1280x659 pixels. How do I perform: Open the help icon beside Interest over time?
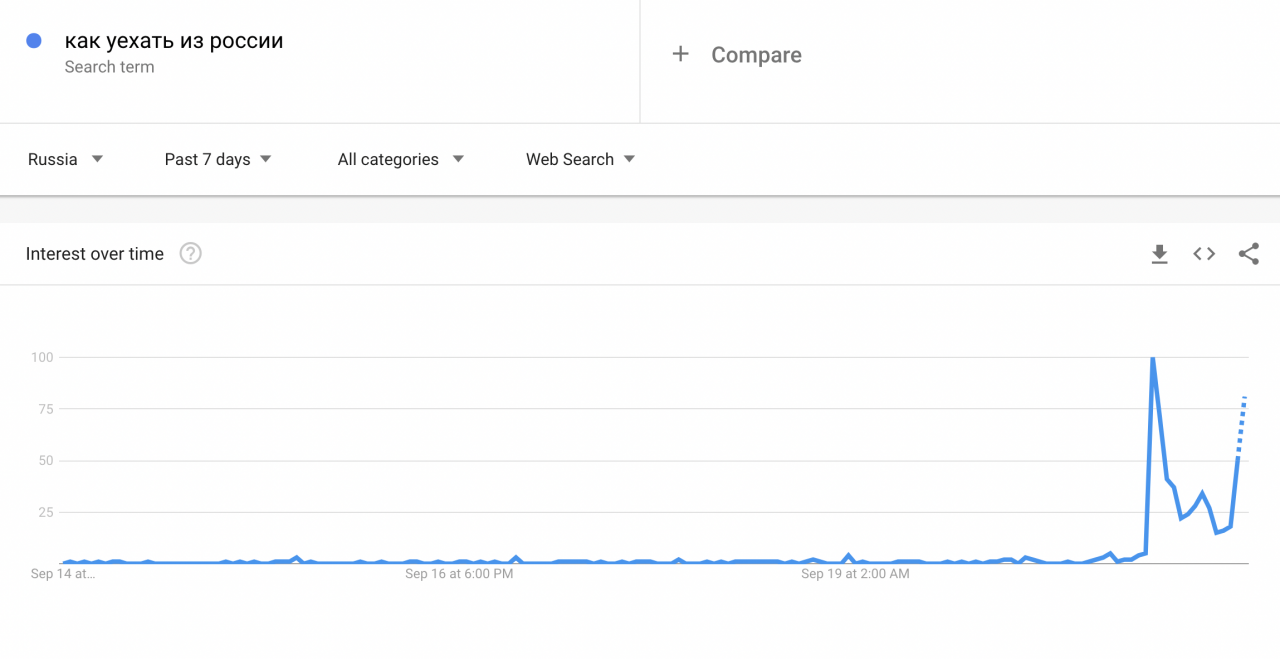[190, 254]
